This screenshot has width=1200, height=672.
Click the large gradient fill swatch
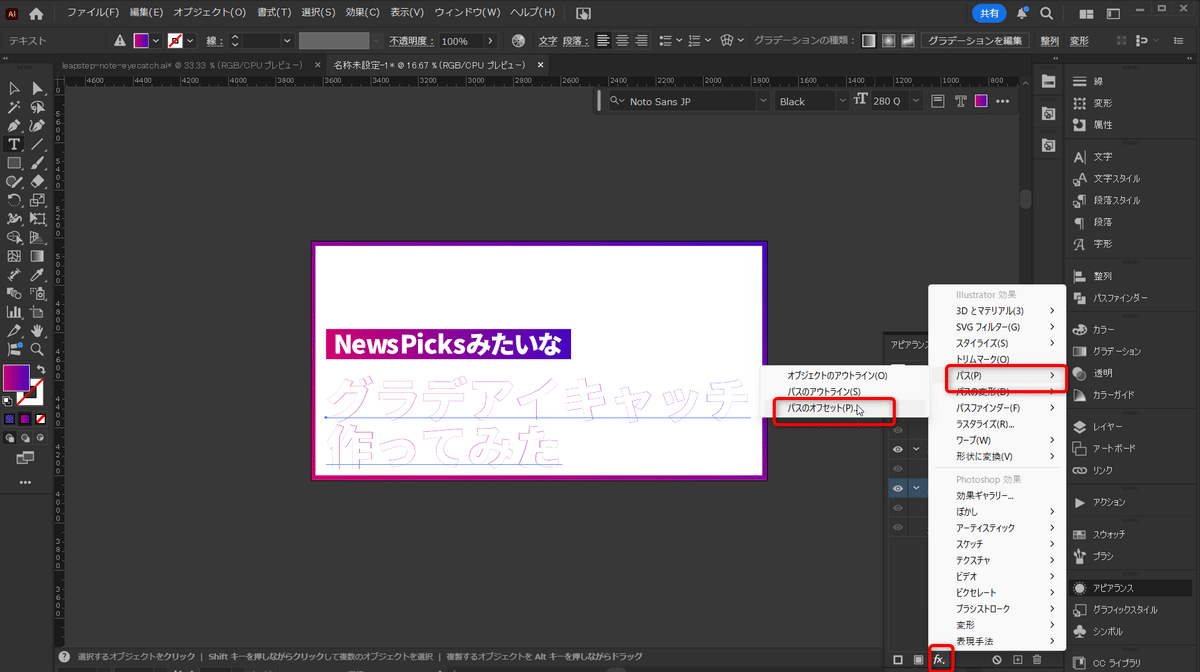[16, 378]
